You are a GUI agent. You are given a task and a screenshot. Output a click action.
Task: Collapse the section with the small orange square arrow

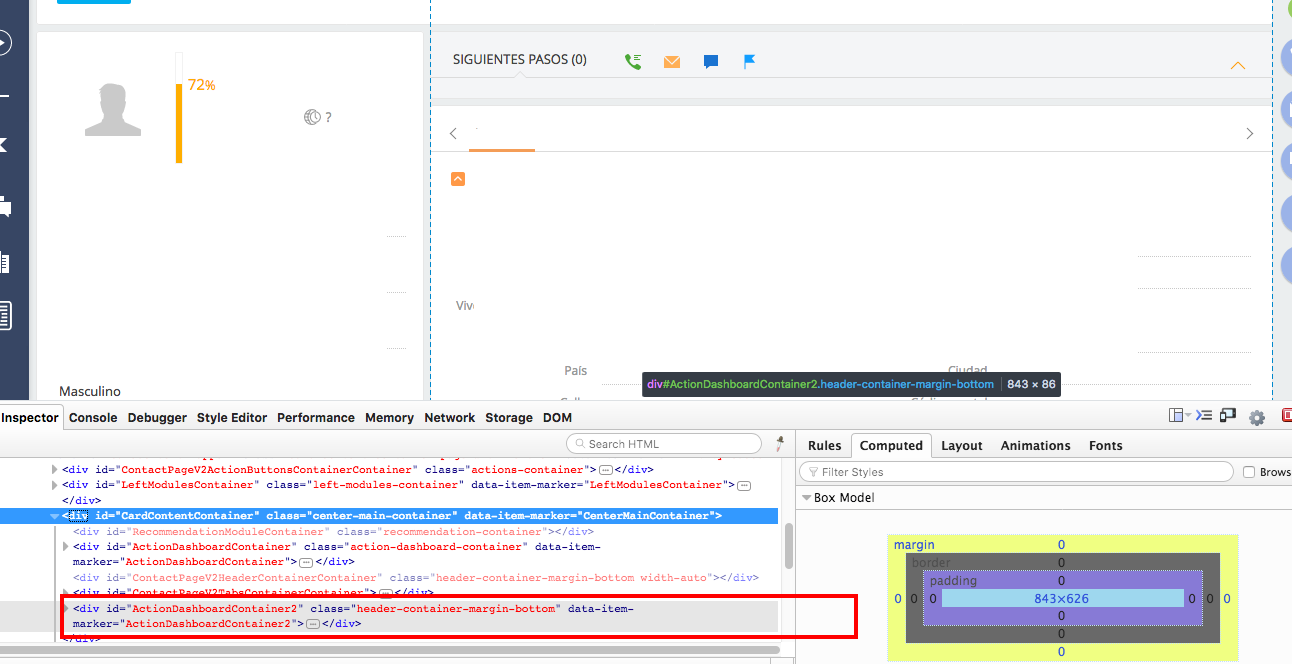click(x=458, y=179)
